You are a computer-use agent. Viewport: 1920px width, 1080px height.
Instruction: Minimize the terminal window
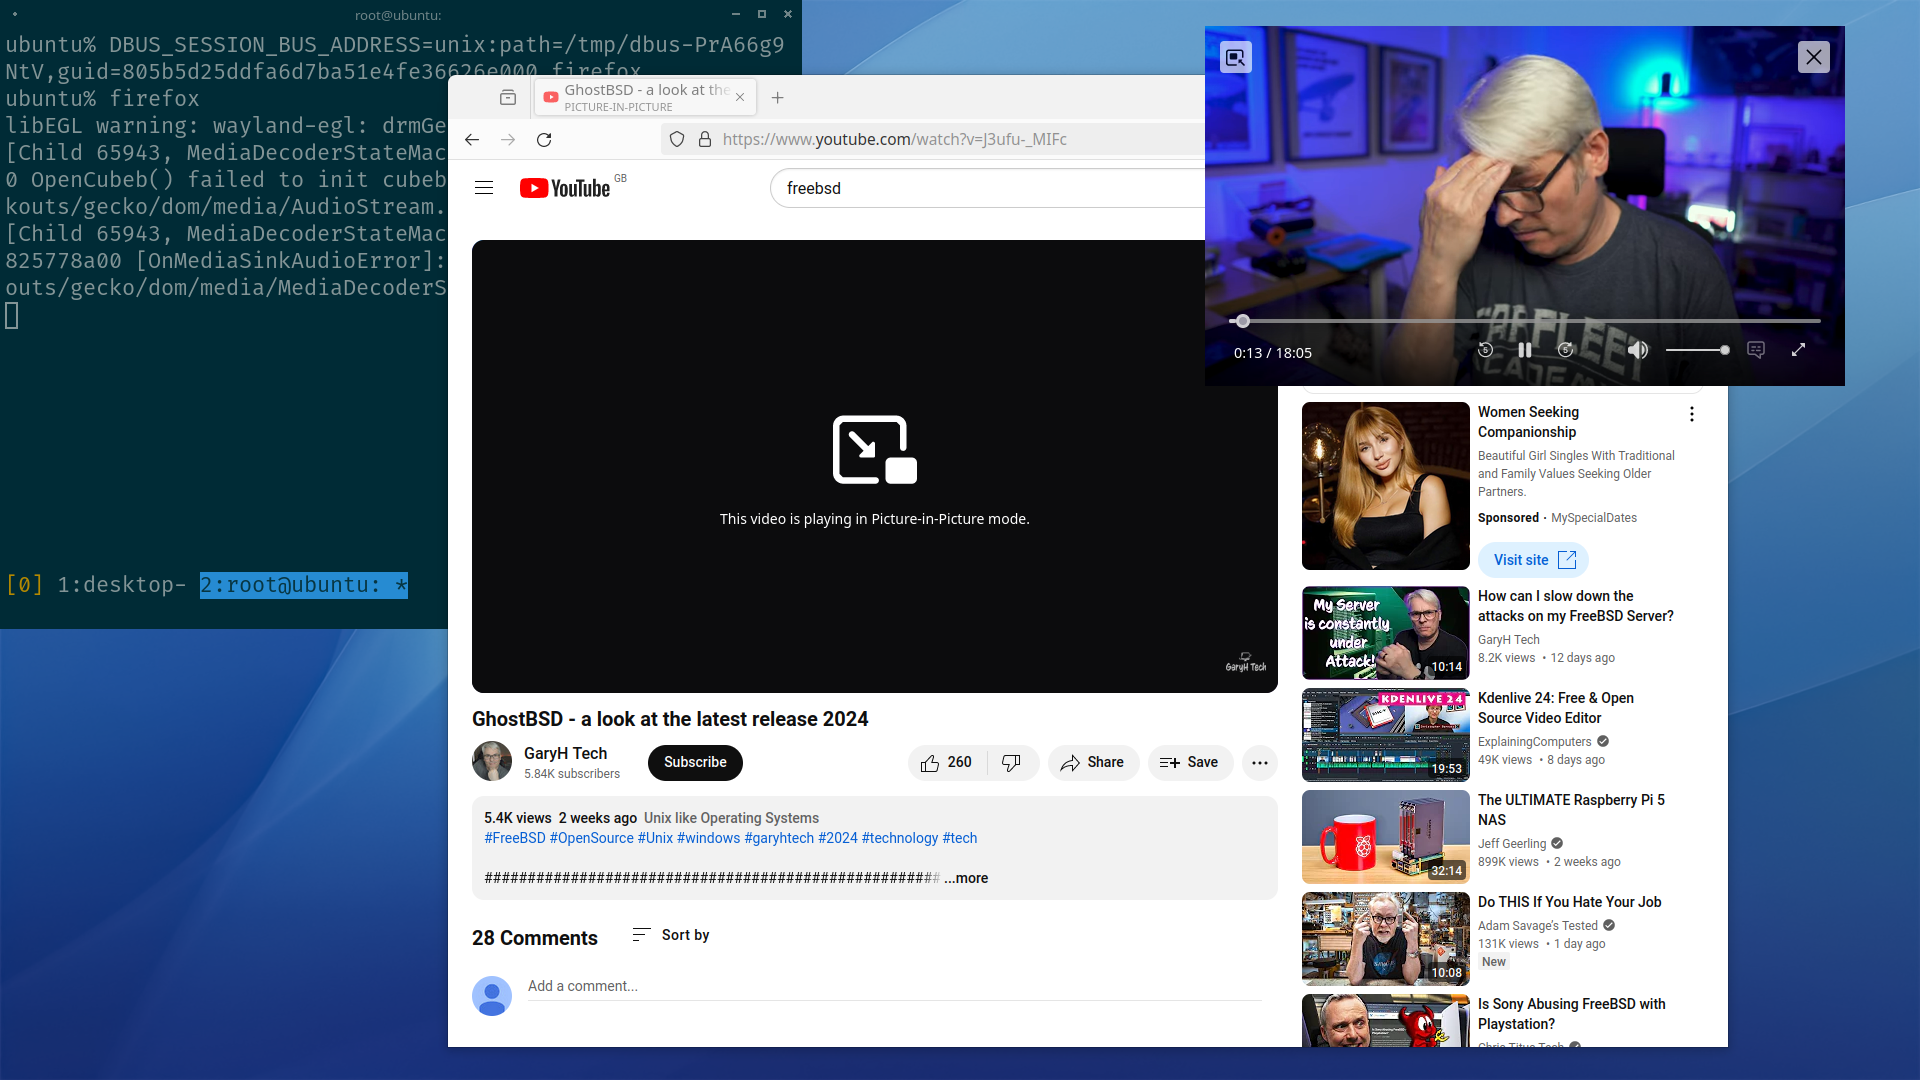point(736,14)
